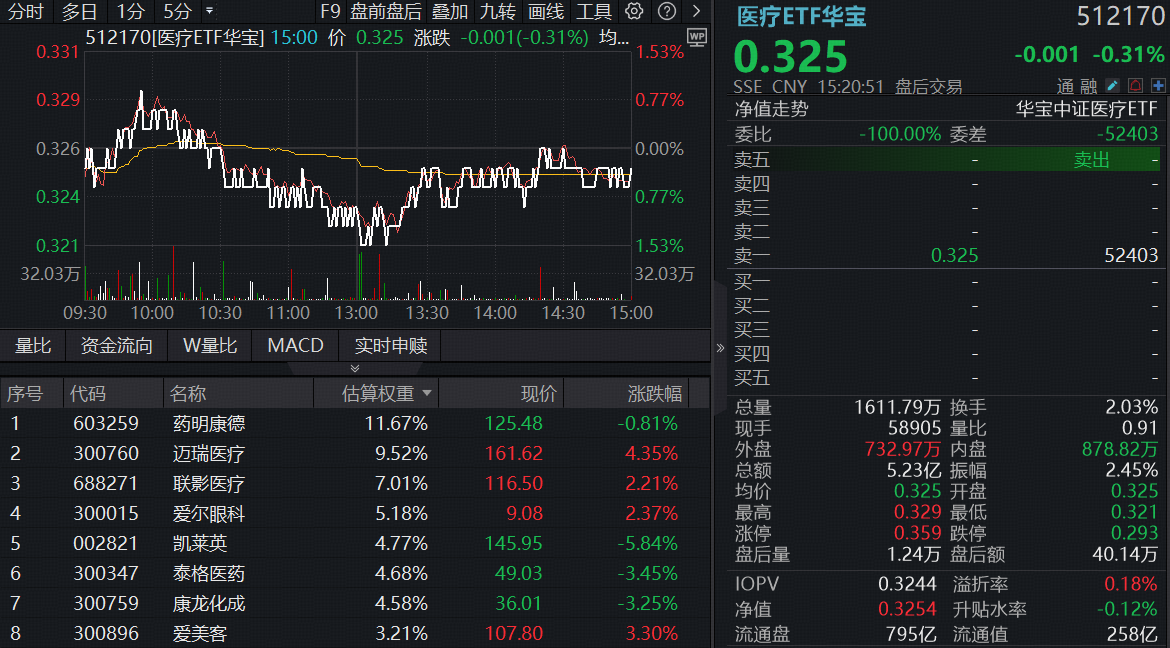This screenshot has width=1170, height=648.
Task: Collapse side panel with double-arrow handle
Action: (720, 347)
